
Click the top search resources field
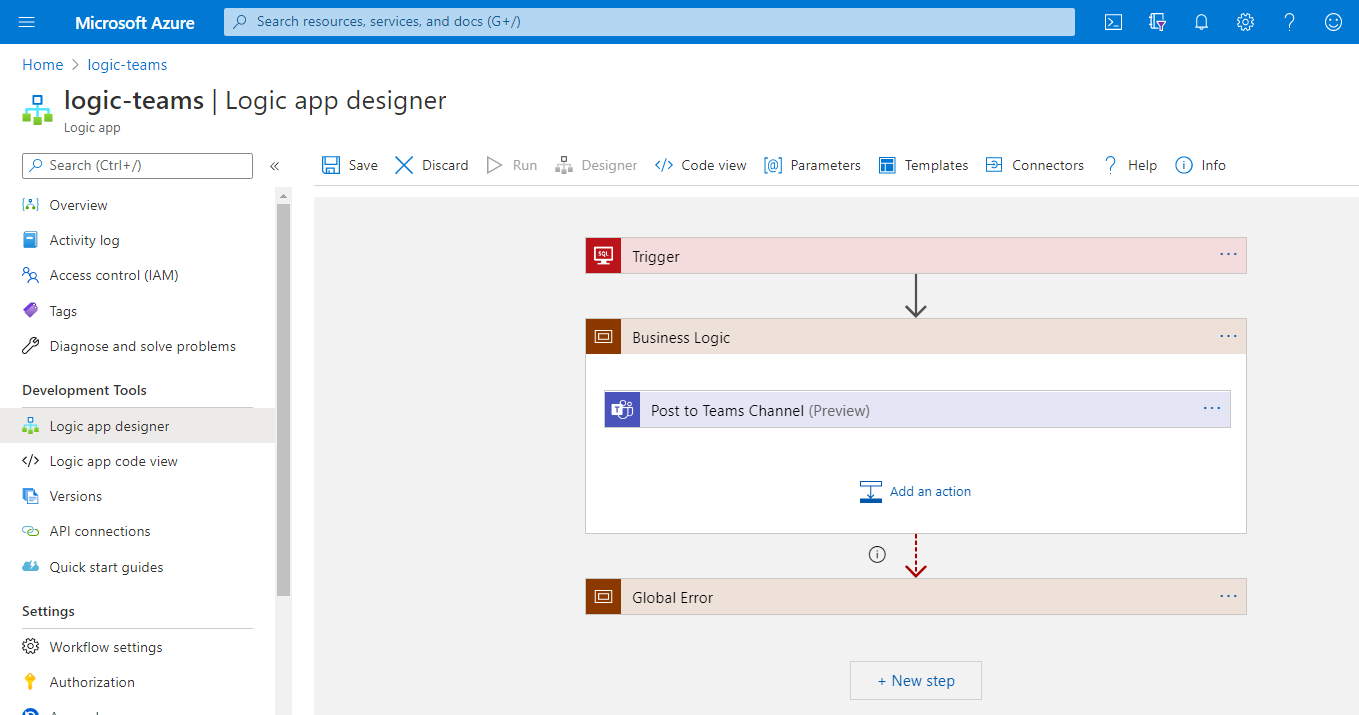[649, 22]
